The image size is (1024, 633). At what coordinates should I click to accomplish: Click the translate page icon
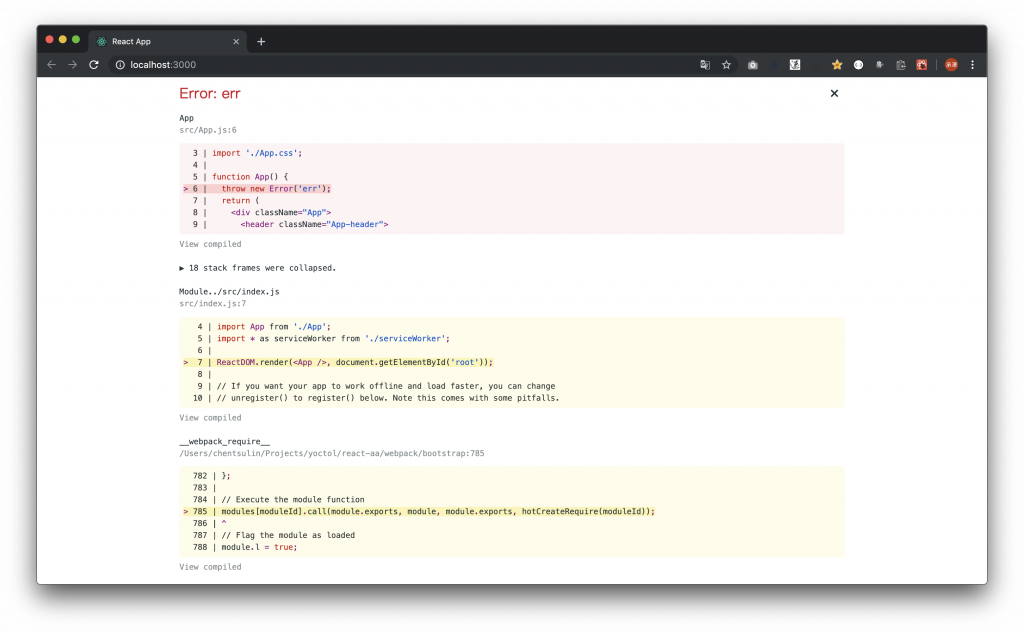tap(705, 65)
